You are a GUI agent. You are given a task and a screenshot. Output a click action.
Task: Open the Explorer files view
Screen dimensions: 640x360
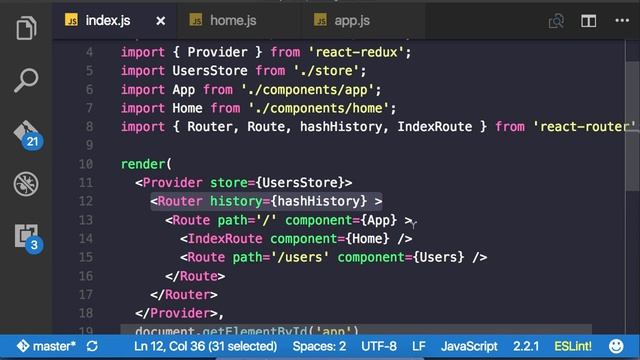pyautogui.click(x=26, y=28)
